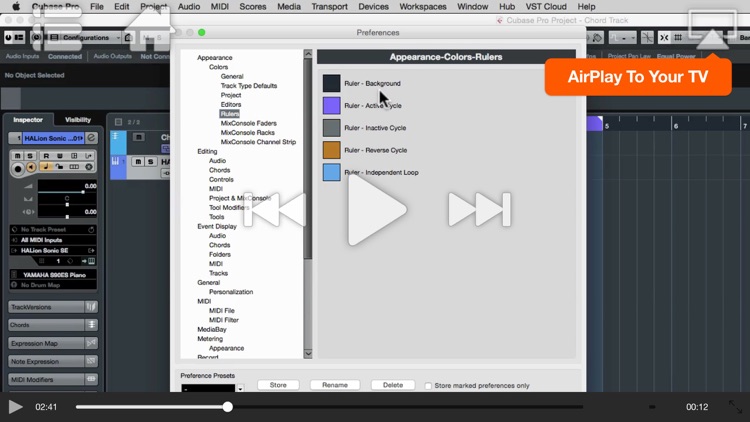Click the Expression Map section icon
750x422 pixels.
91,343
